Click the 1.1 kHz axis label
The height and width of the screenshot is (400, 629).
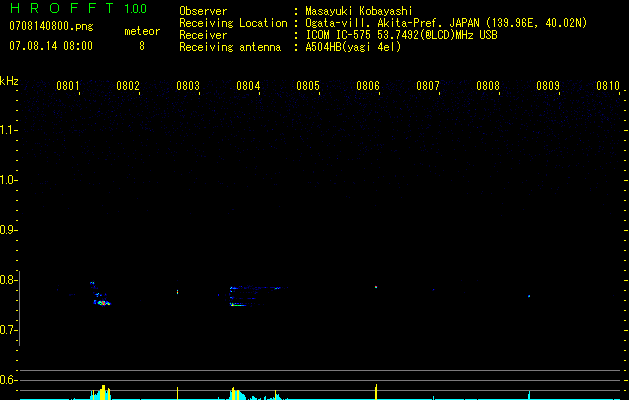9,130
